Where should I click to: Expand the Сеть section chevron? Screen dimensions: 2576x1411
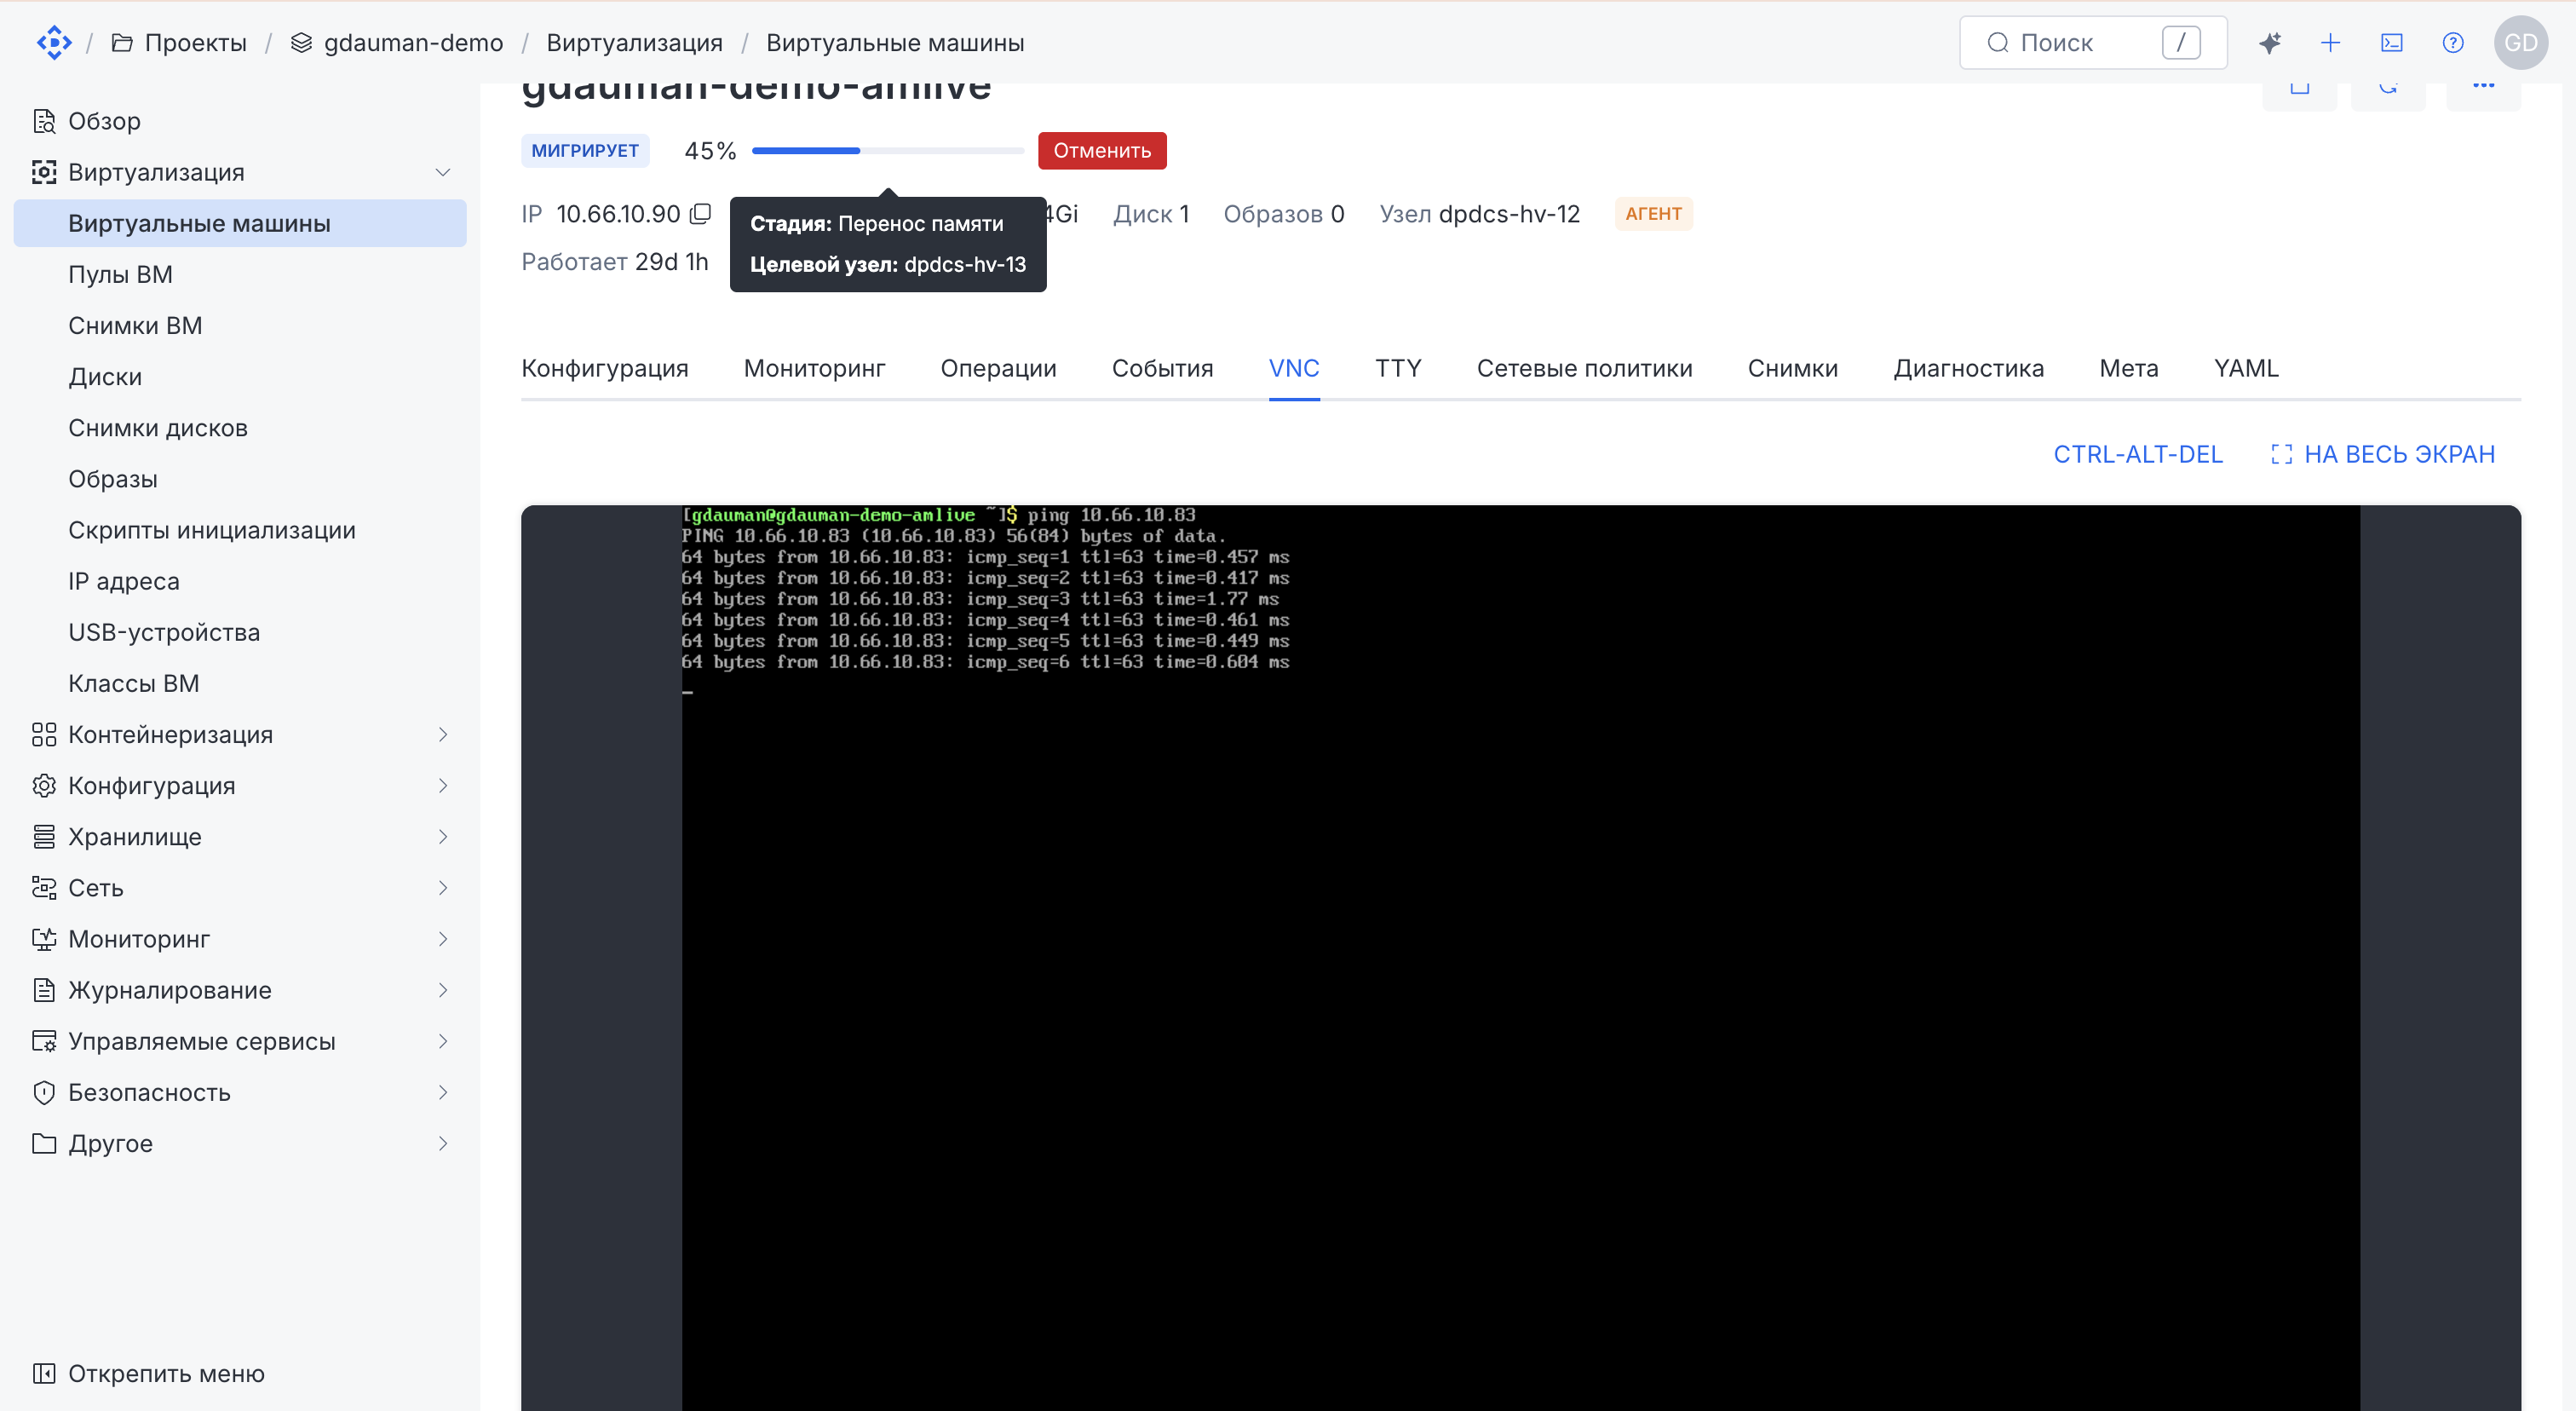pos(442,887)
